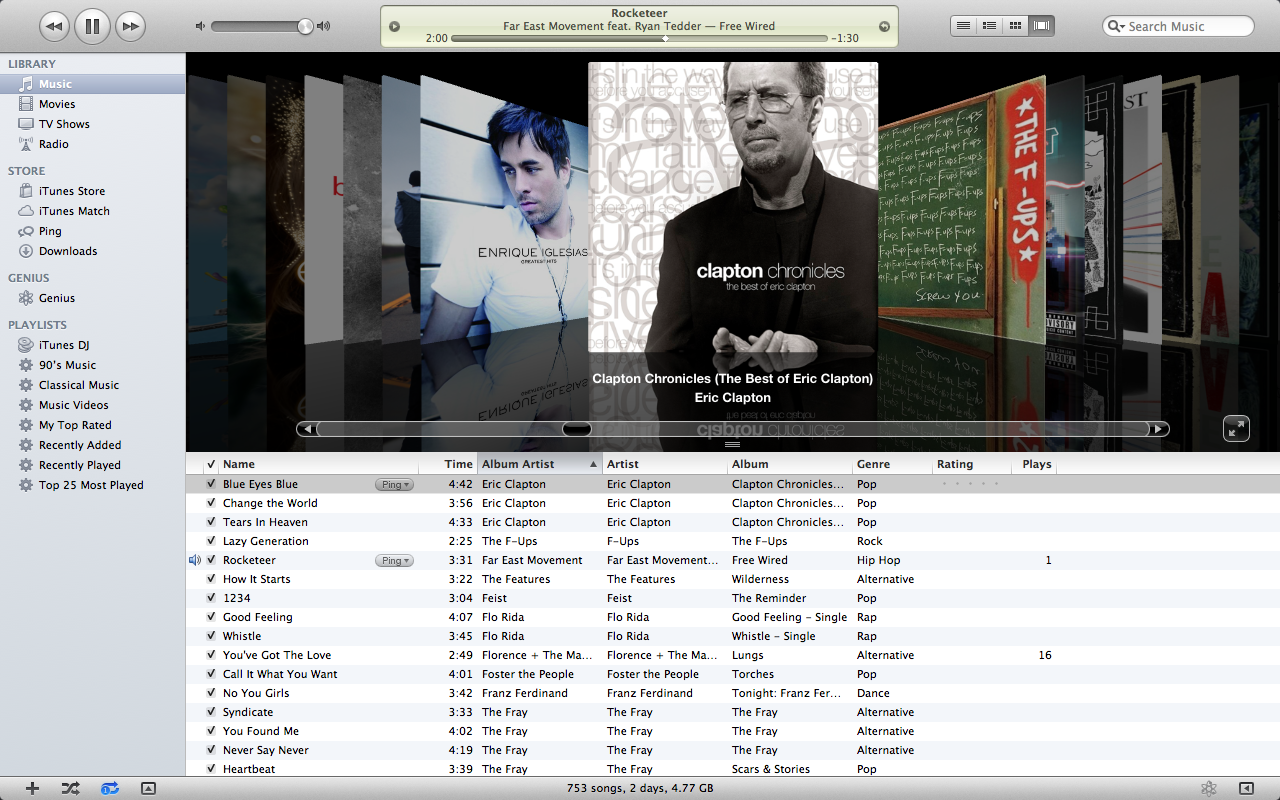
Task: Open the Genius sidebar item
Action: [92, 298]
